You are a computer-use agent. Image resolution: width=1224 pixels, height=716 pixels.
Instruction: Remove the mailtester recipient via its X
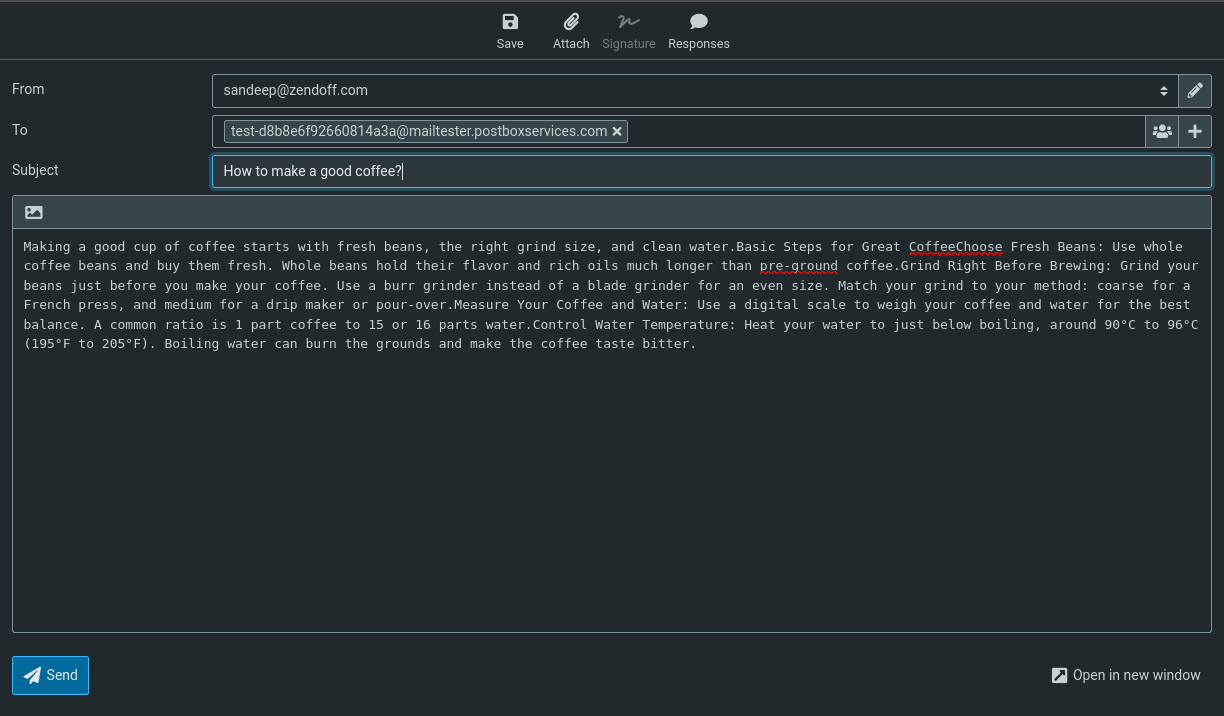pos(617,131)
